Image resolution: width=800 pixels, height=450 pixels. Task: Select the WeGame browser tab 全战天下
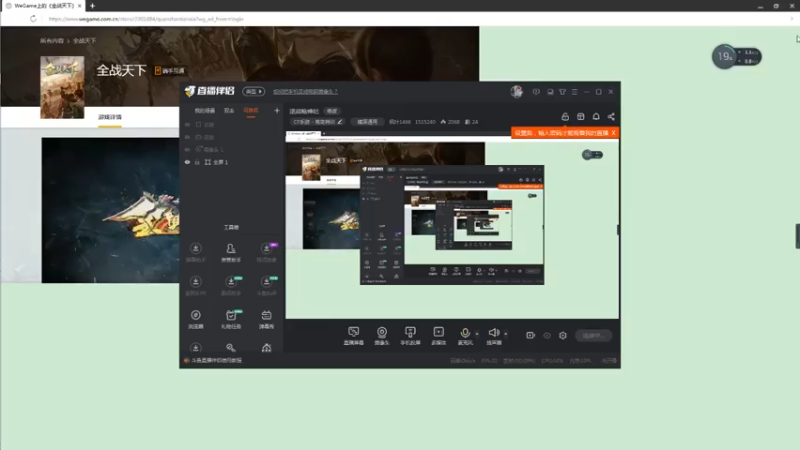pyautogui.click(x=43, y=6)
